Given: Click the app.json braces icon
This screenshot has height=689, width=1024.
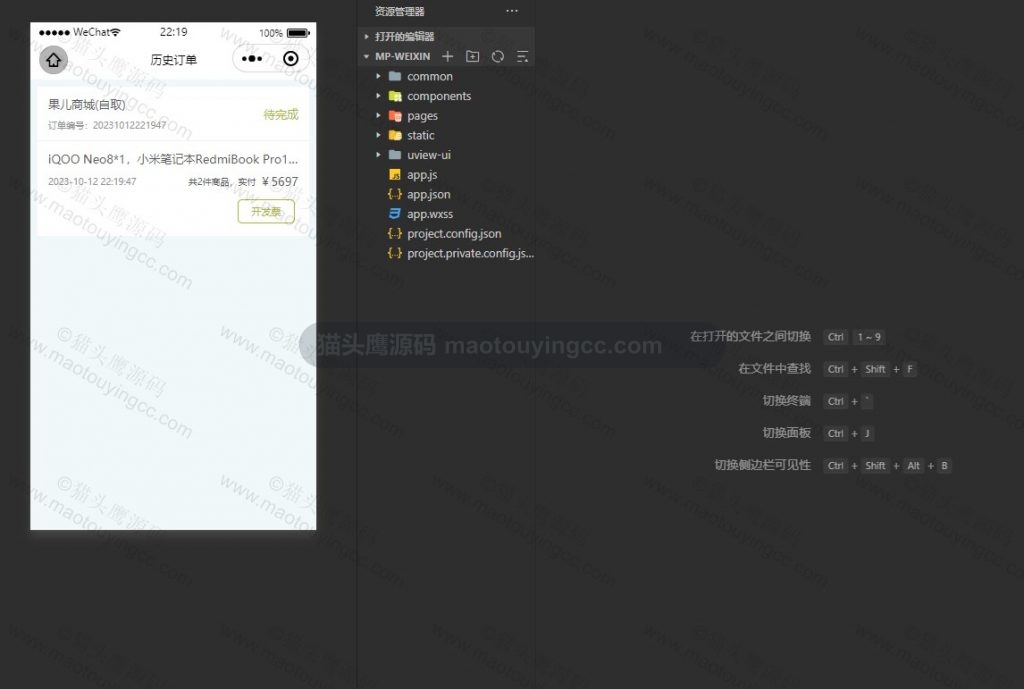Looking at the screenshot, I should click(x=394, y=194).
